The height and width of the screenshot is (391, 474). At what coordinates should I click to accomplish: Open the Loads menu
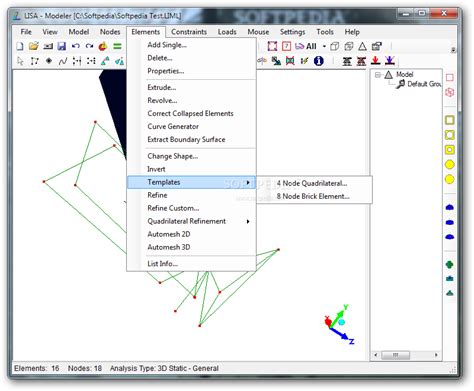(x=227, y=32)
